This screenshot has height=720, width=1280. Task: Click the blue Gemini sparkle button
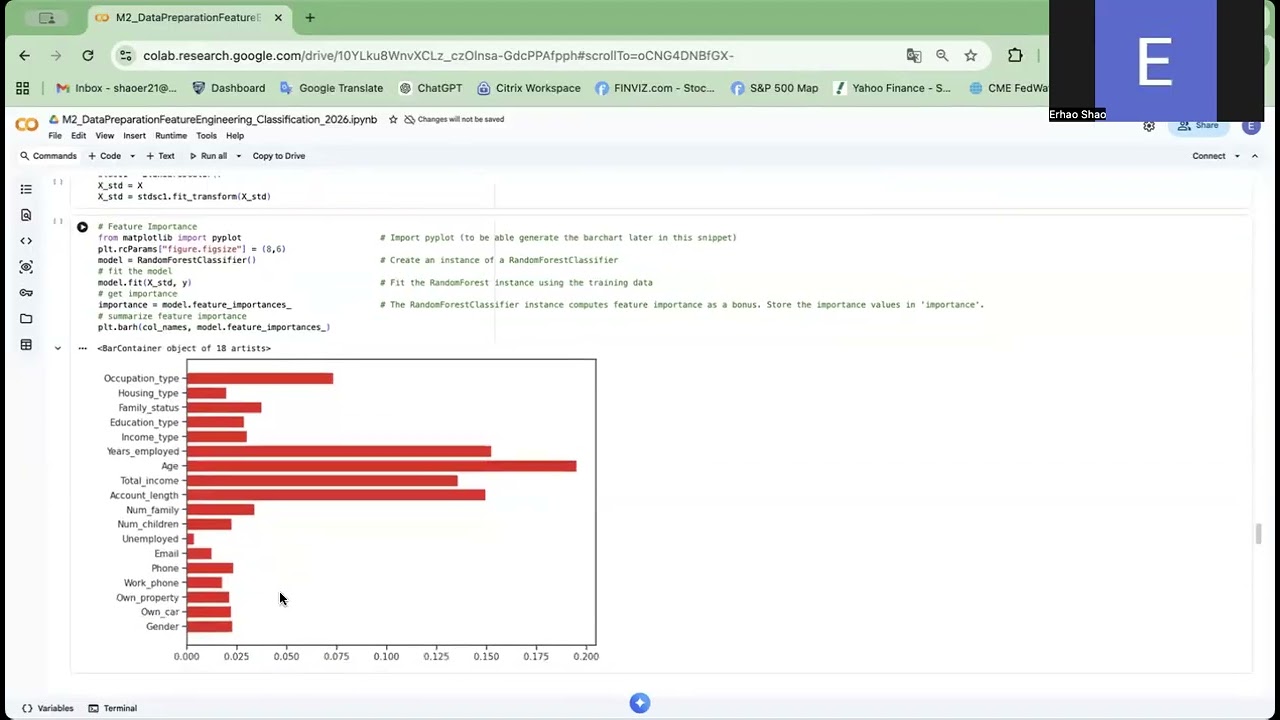[x=640, y=703]
